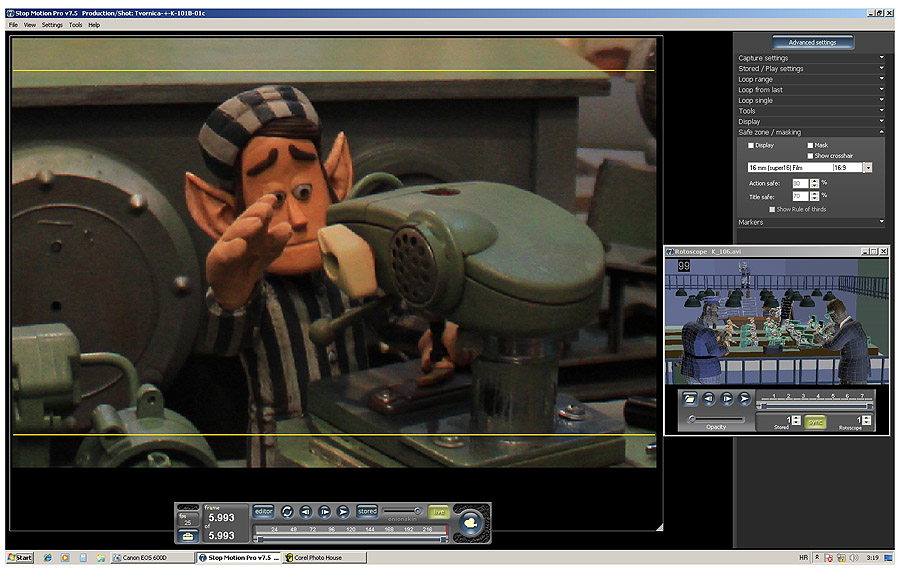Click the Windows Start button

coord(20,558)
